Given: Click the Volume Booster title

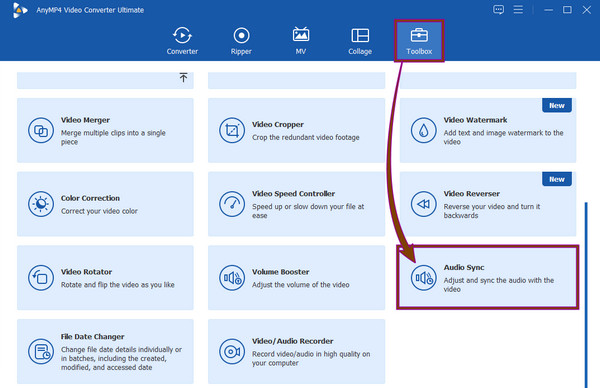Looking at the screenshot, I should (x=280, y=272).
